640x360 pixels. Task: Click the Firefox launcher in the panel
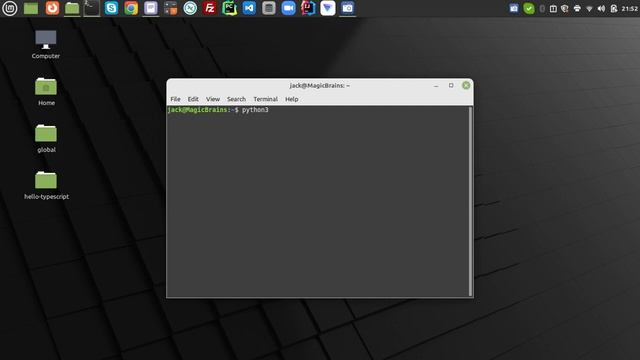52,8
